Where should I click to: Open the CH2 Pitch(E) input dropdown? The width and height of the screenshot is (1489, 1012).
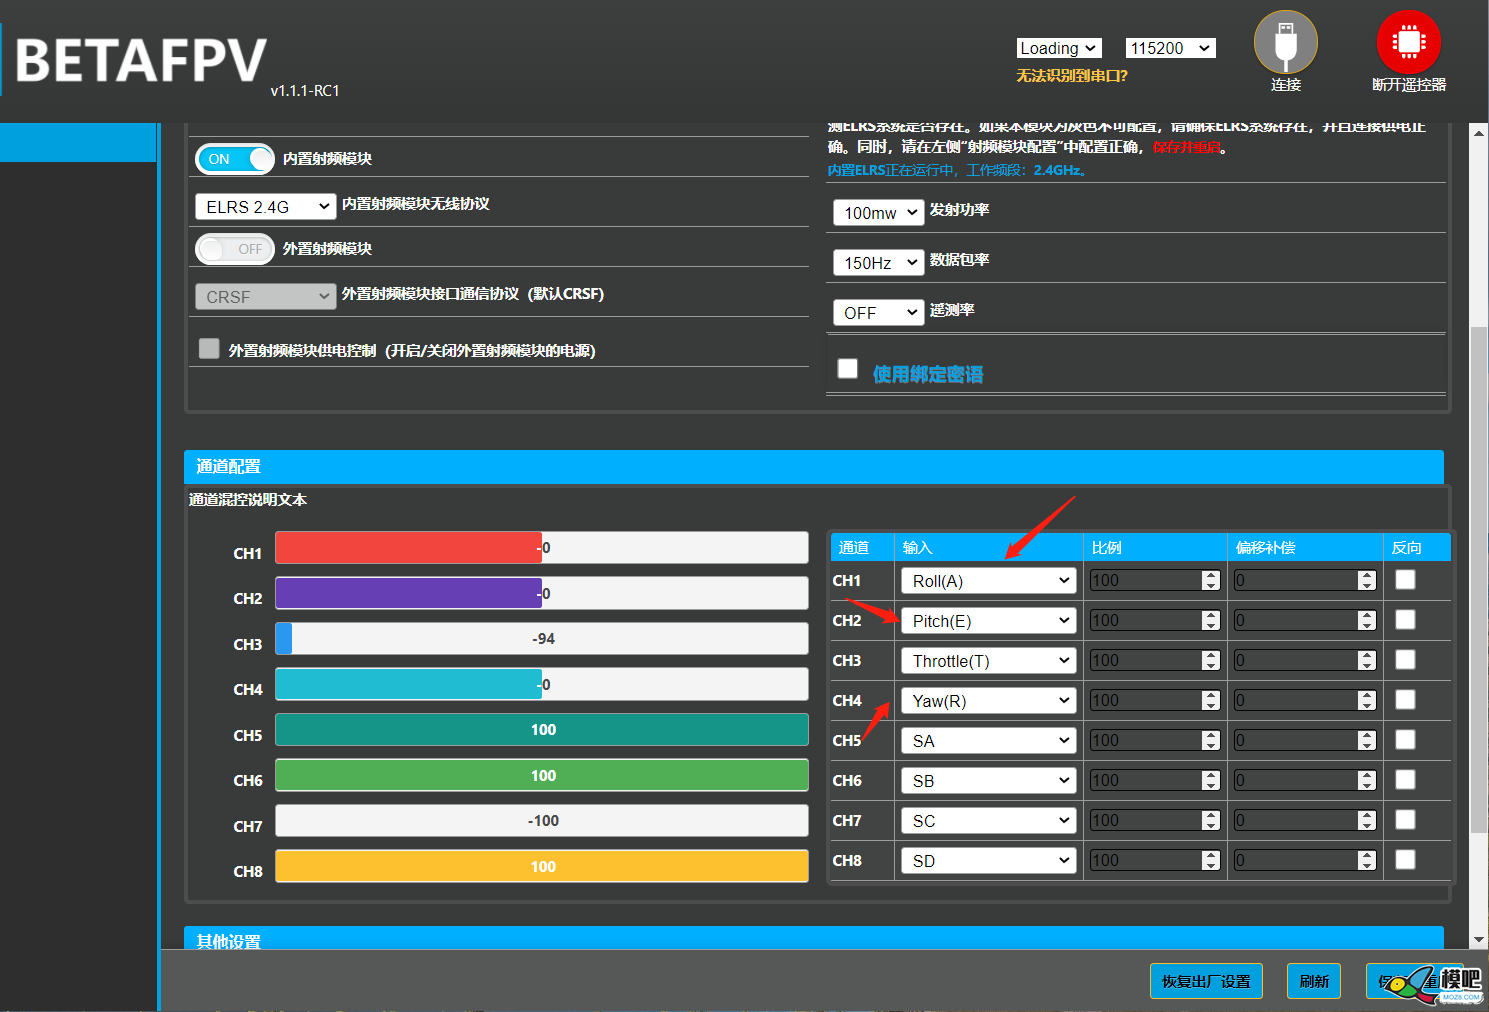point(989,620)
